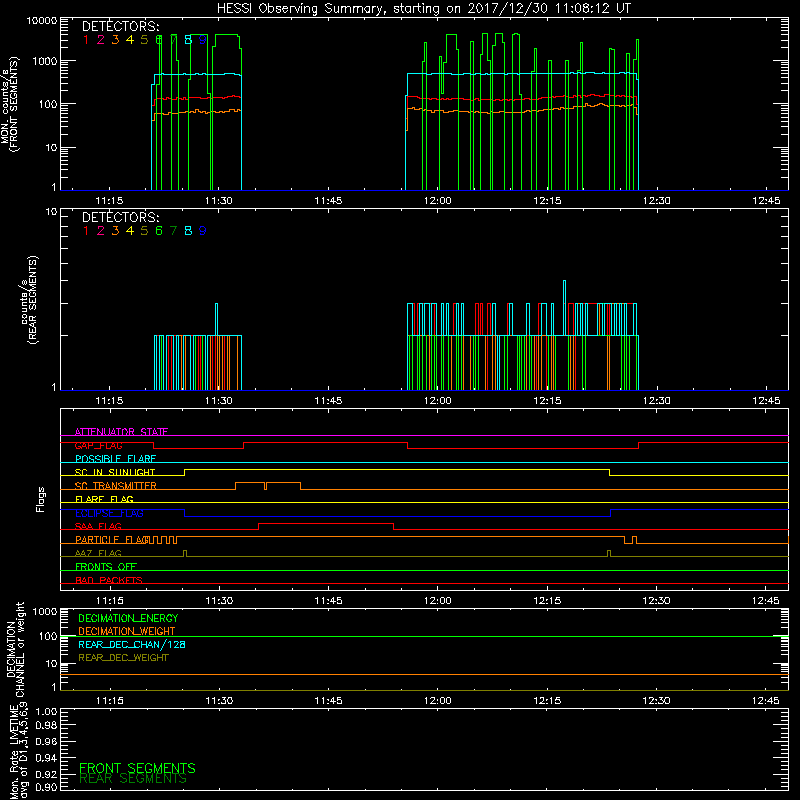
Task: Click 11:30 time label under rear segments plot
Action: click(219, 401)
